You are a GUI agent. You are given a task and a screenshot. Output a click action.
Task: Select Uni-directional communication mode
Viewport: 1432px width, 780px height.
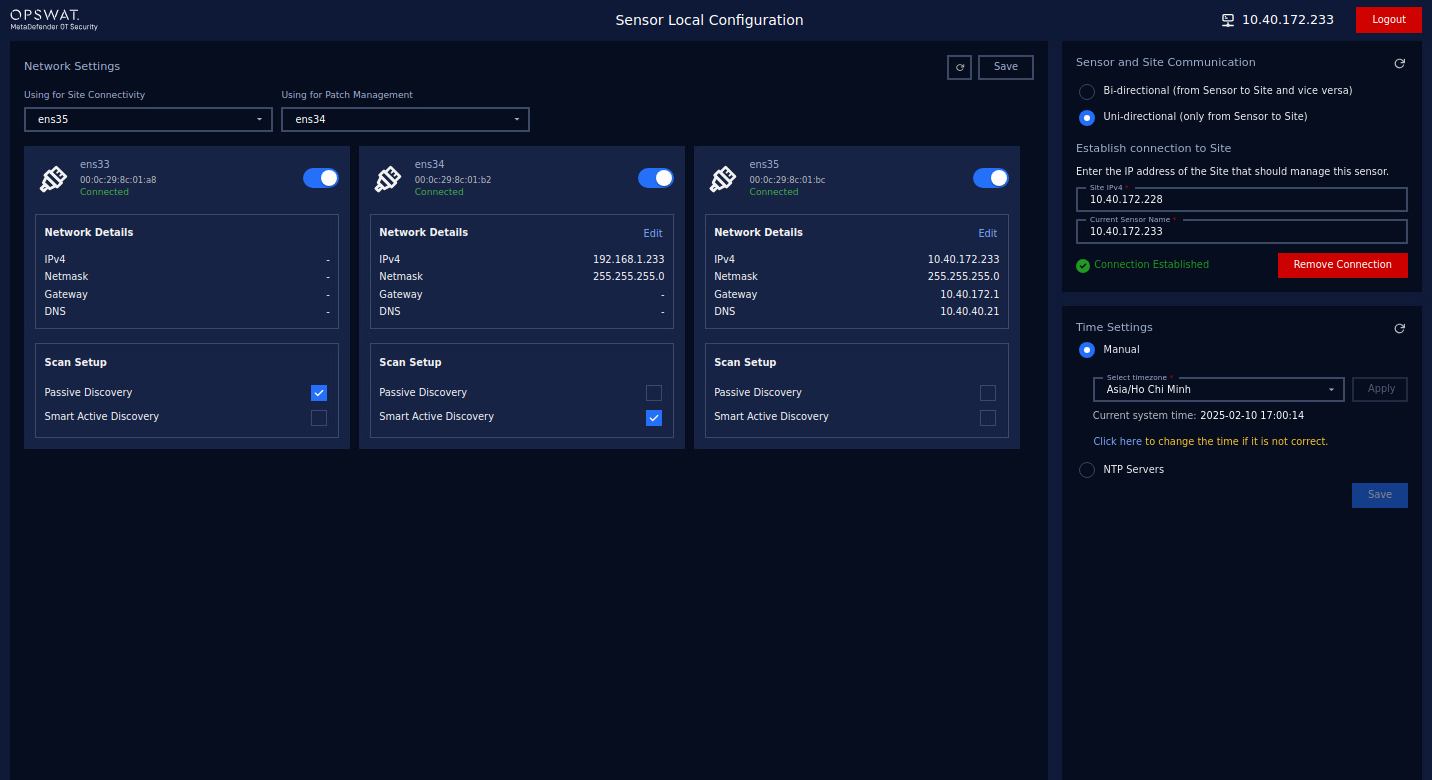click(x=1087, y=117)
